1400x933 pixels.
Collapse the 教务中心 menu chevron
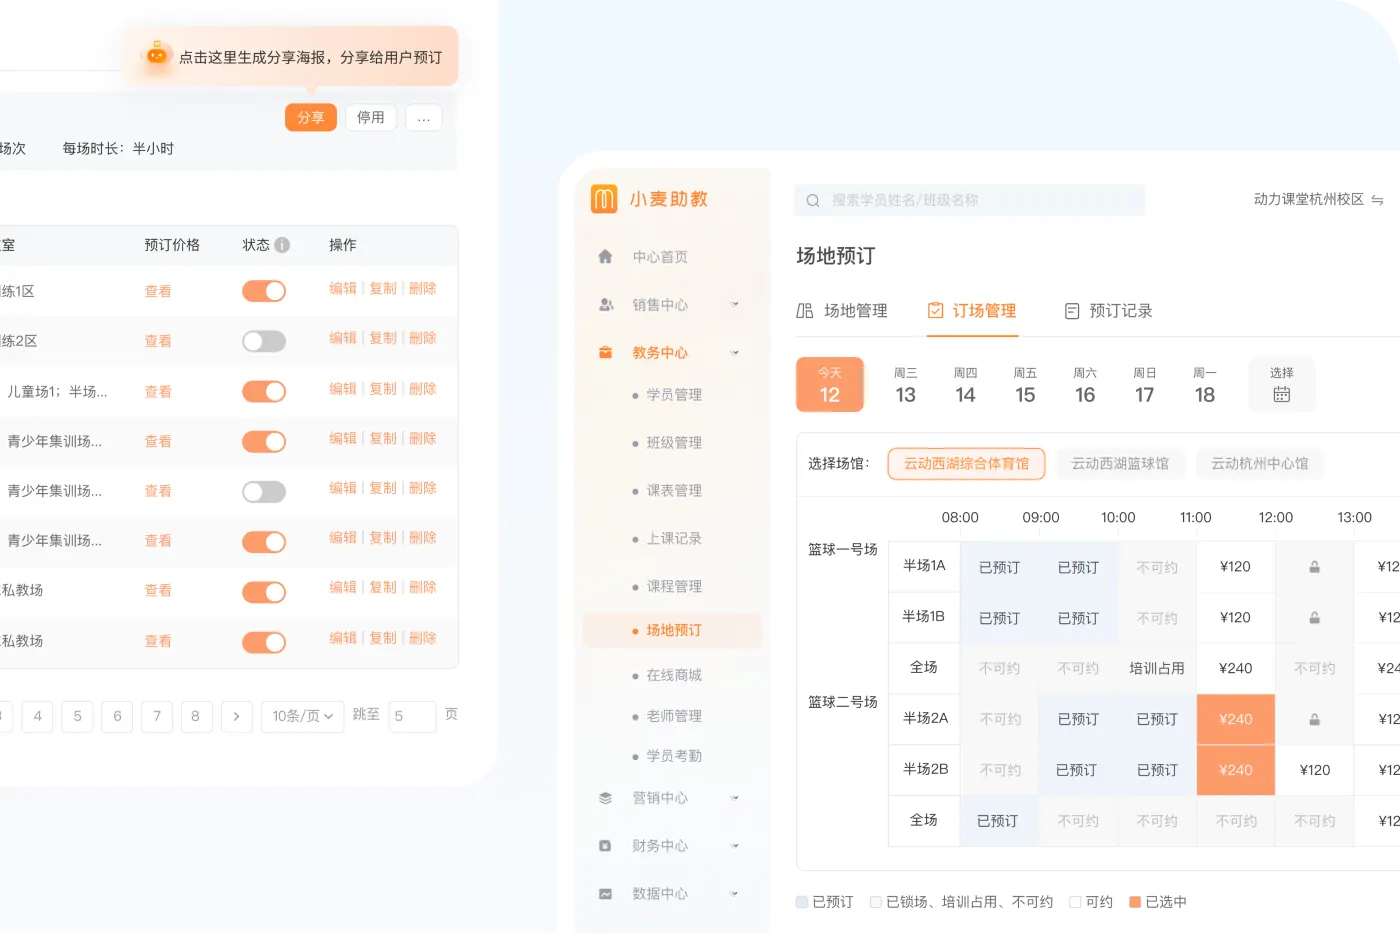(735, 352)
